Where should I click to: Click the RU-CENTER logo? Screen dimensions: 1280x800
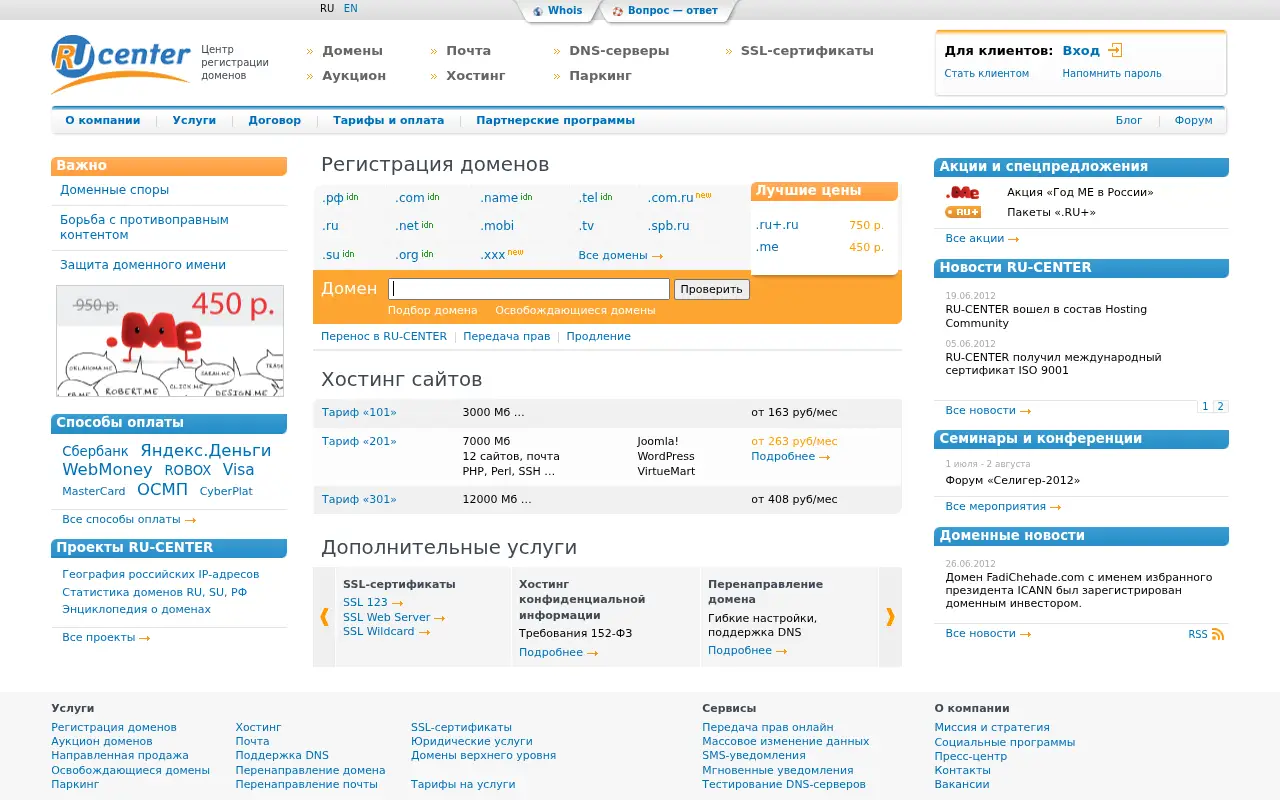121,63
